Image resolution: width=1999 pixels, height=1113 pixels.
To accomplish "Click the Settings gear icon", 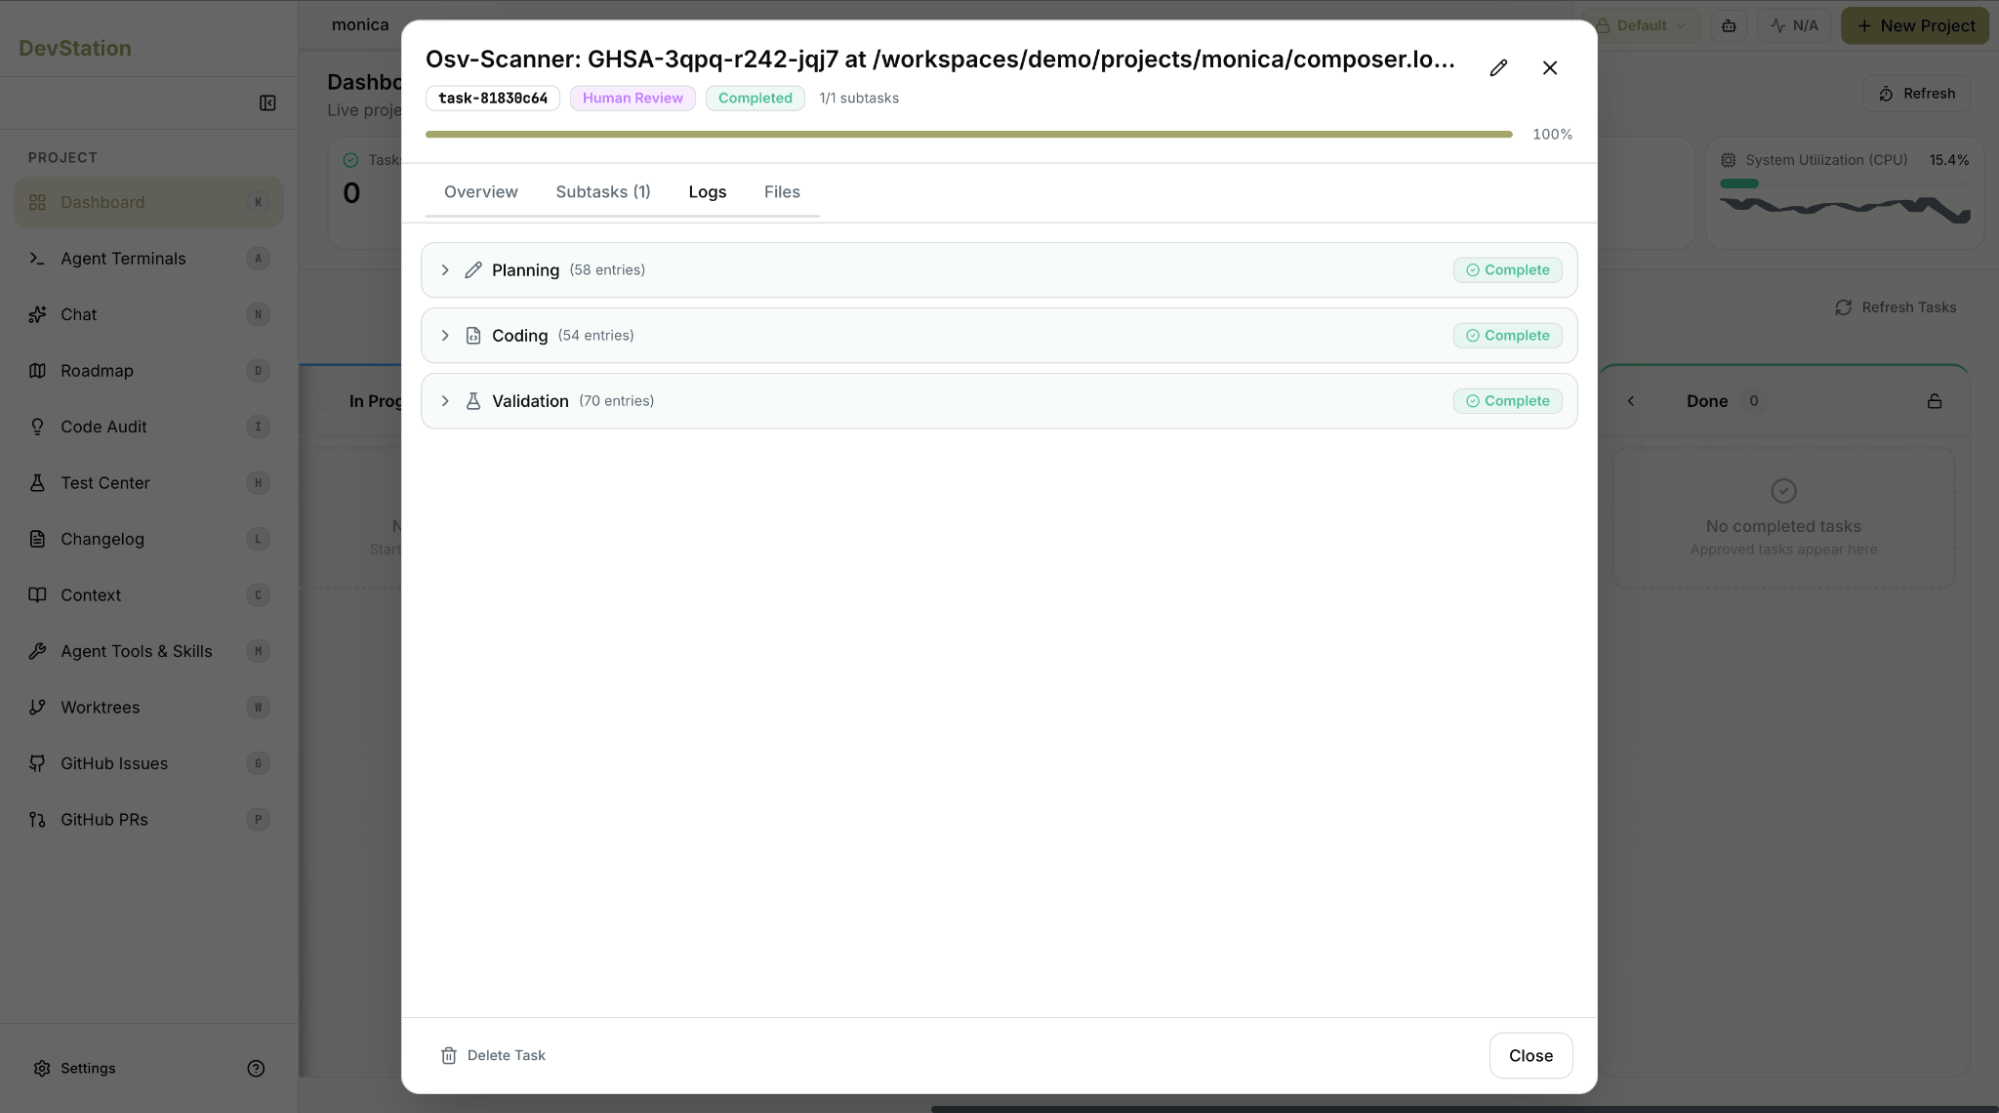I will (41, 1068).
